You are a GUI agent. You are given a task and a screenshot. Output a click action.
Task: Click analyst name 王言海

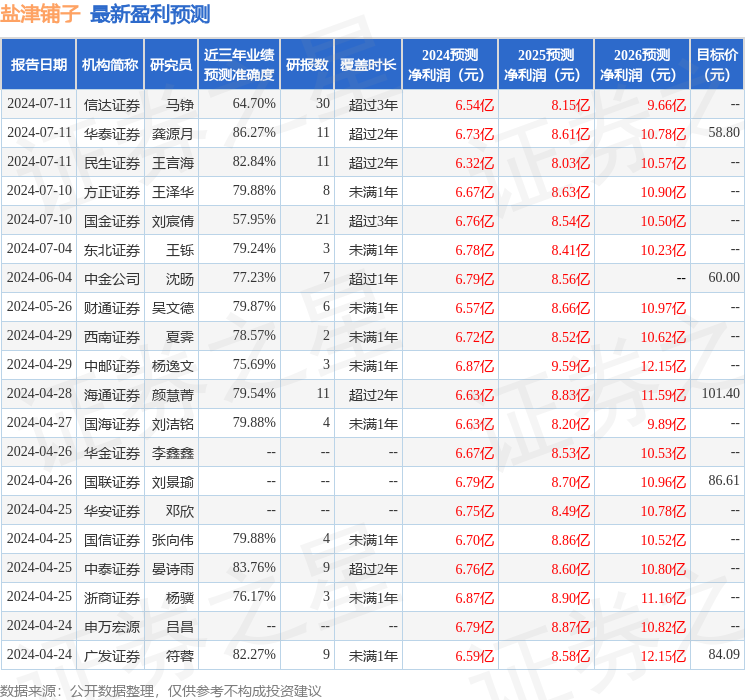172,163
